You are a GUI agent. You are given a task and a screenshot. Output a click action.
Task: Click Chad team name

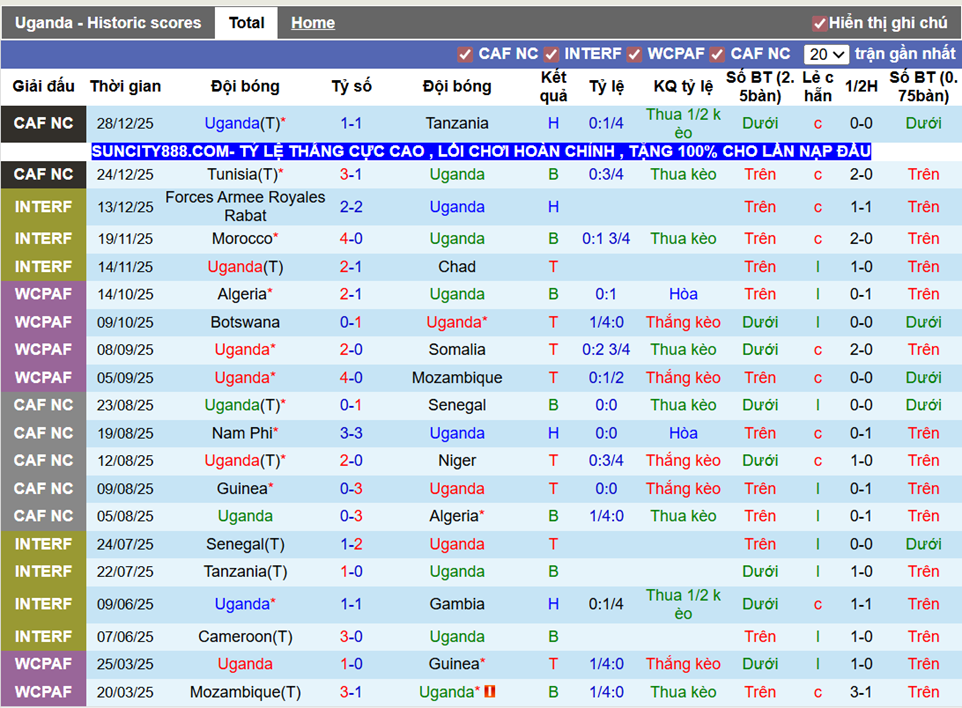point(457,267)
